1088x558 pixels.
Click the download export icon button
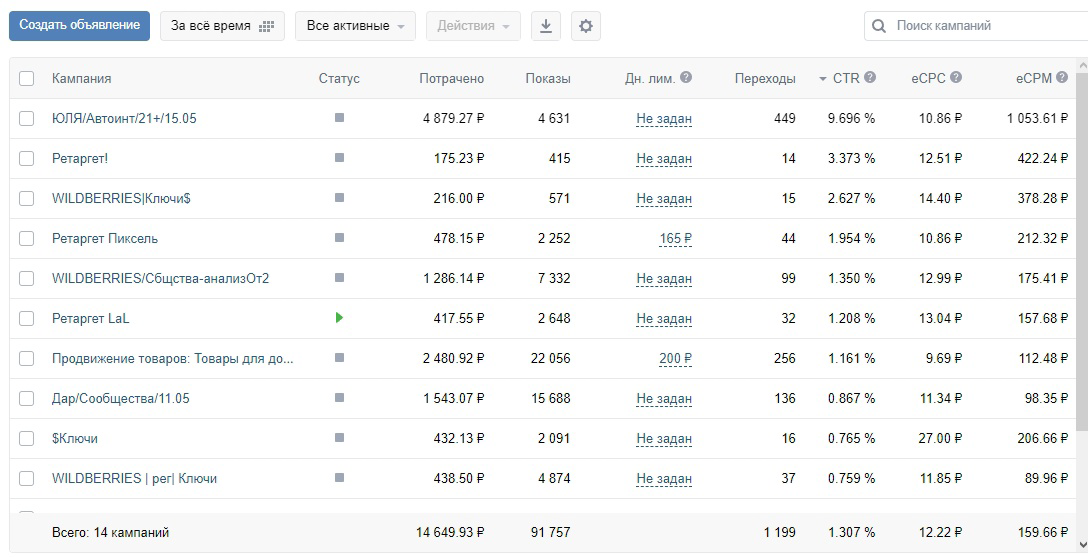(546, 26)
